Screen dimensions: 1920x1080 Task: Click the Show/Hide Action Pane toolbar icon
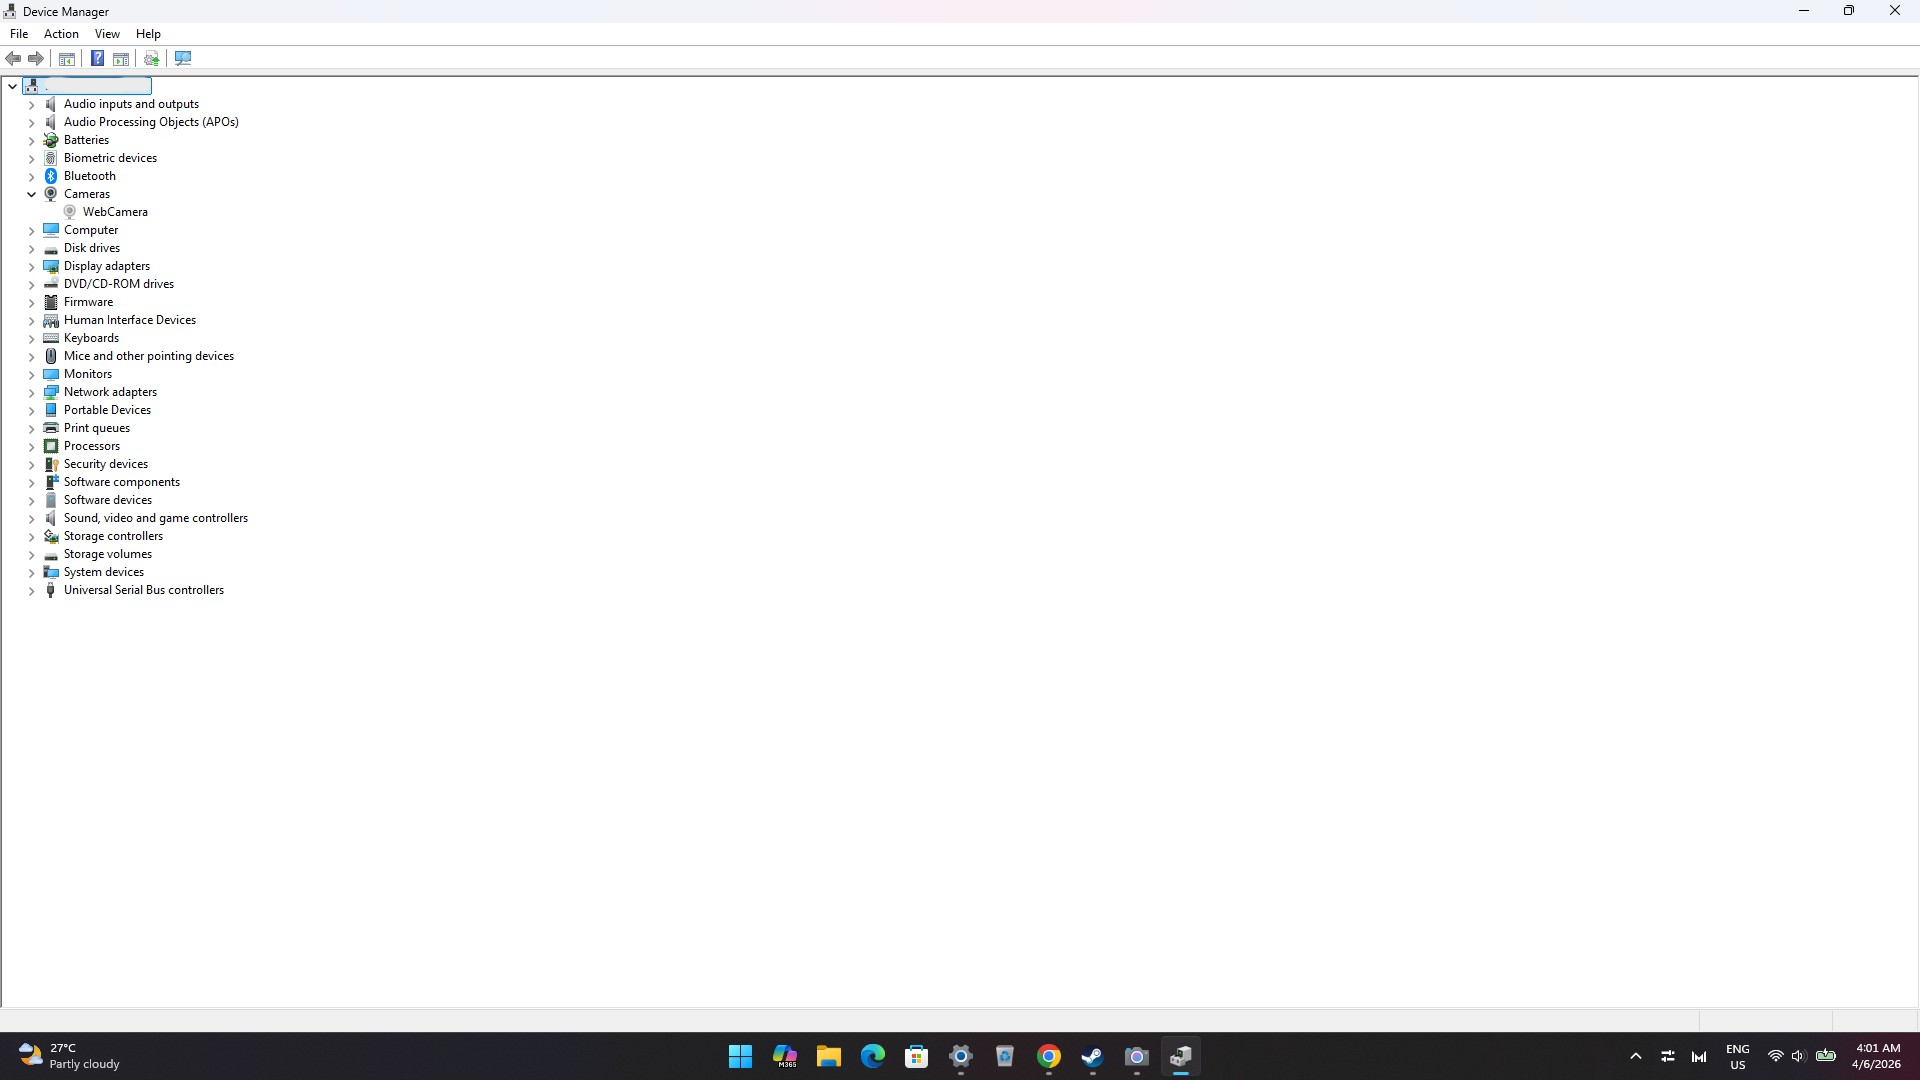tap(121, 58)
